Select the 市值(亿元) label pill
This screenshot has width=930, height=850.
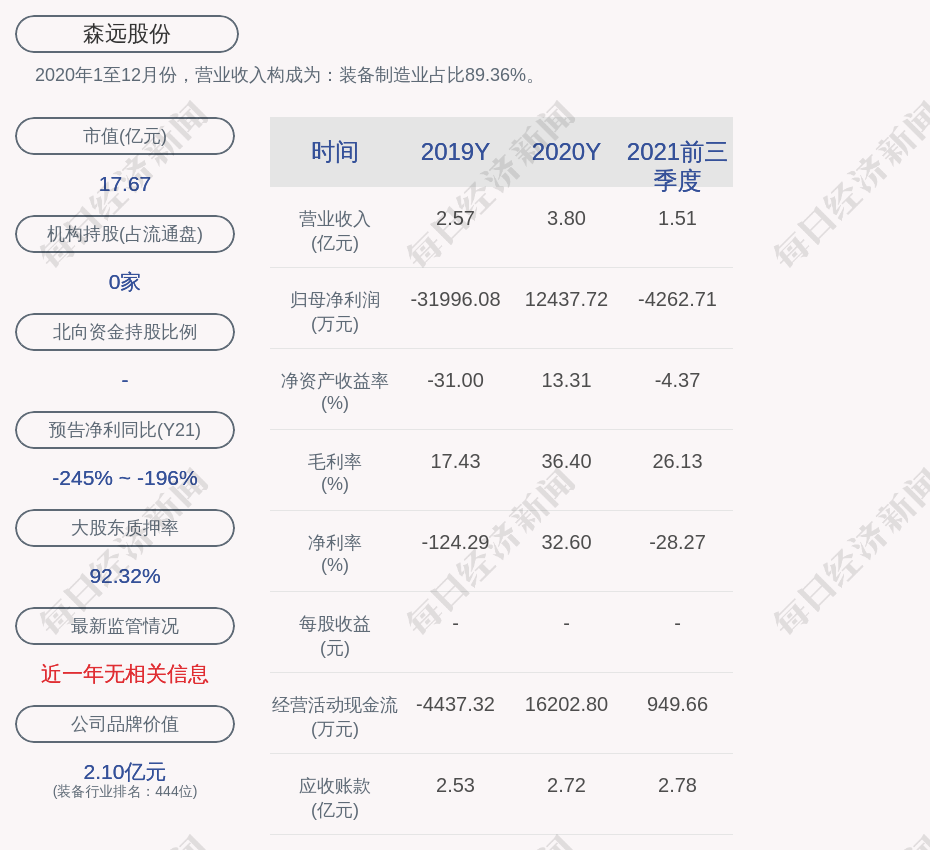coord(125,136)
